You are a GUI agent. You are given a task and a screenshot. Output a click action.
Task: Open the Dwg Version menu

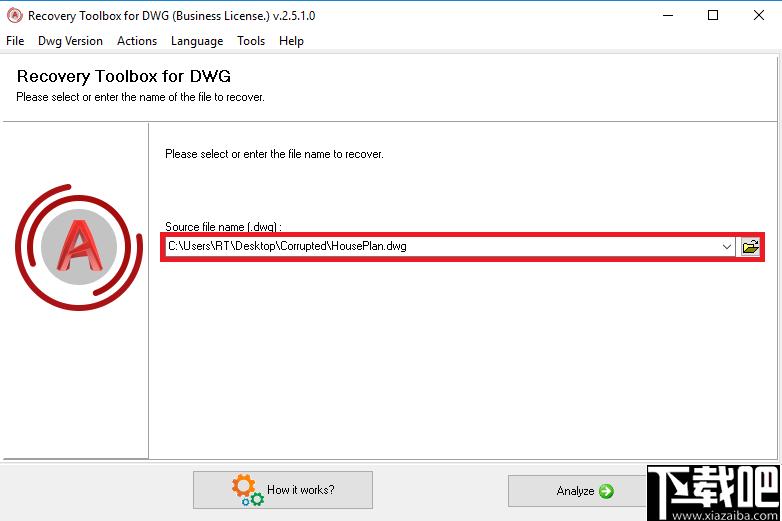click(x=70, y=41)
